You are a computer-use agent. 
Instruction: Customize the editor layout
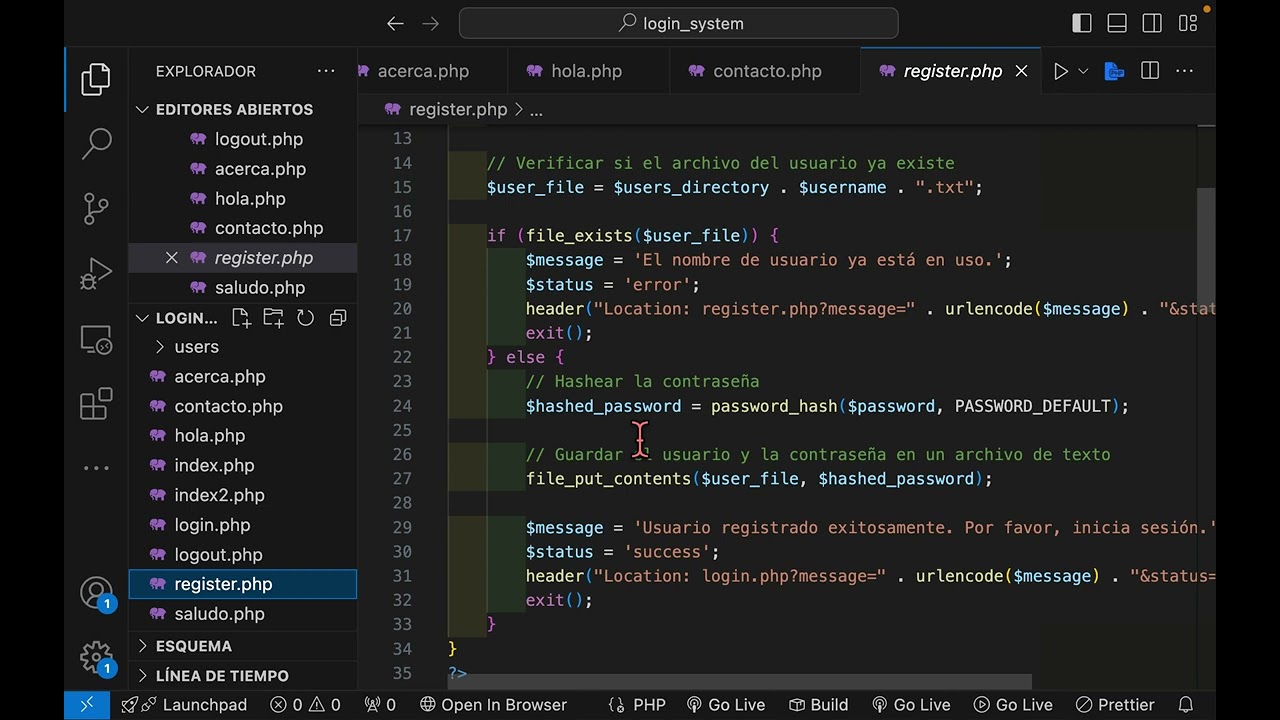[x=1187, y=23]
